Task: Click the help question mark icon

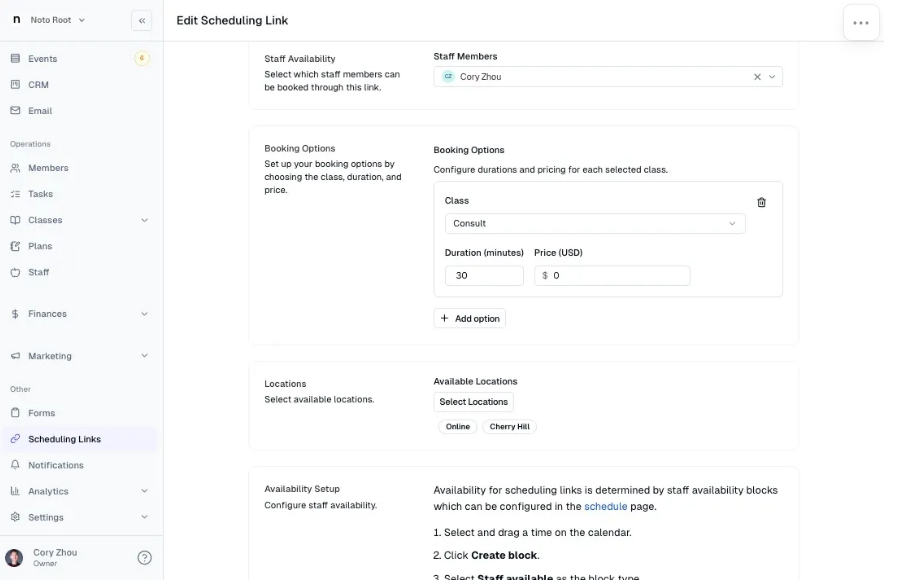Action: 144,558
